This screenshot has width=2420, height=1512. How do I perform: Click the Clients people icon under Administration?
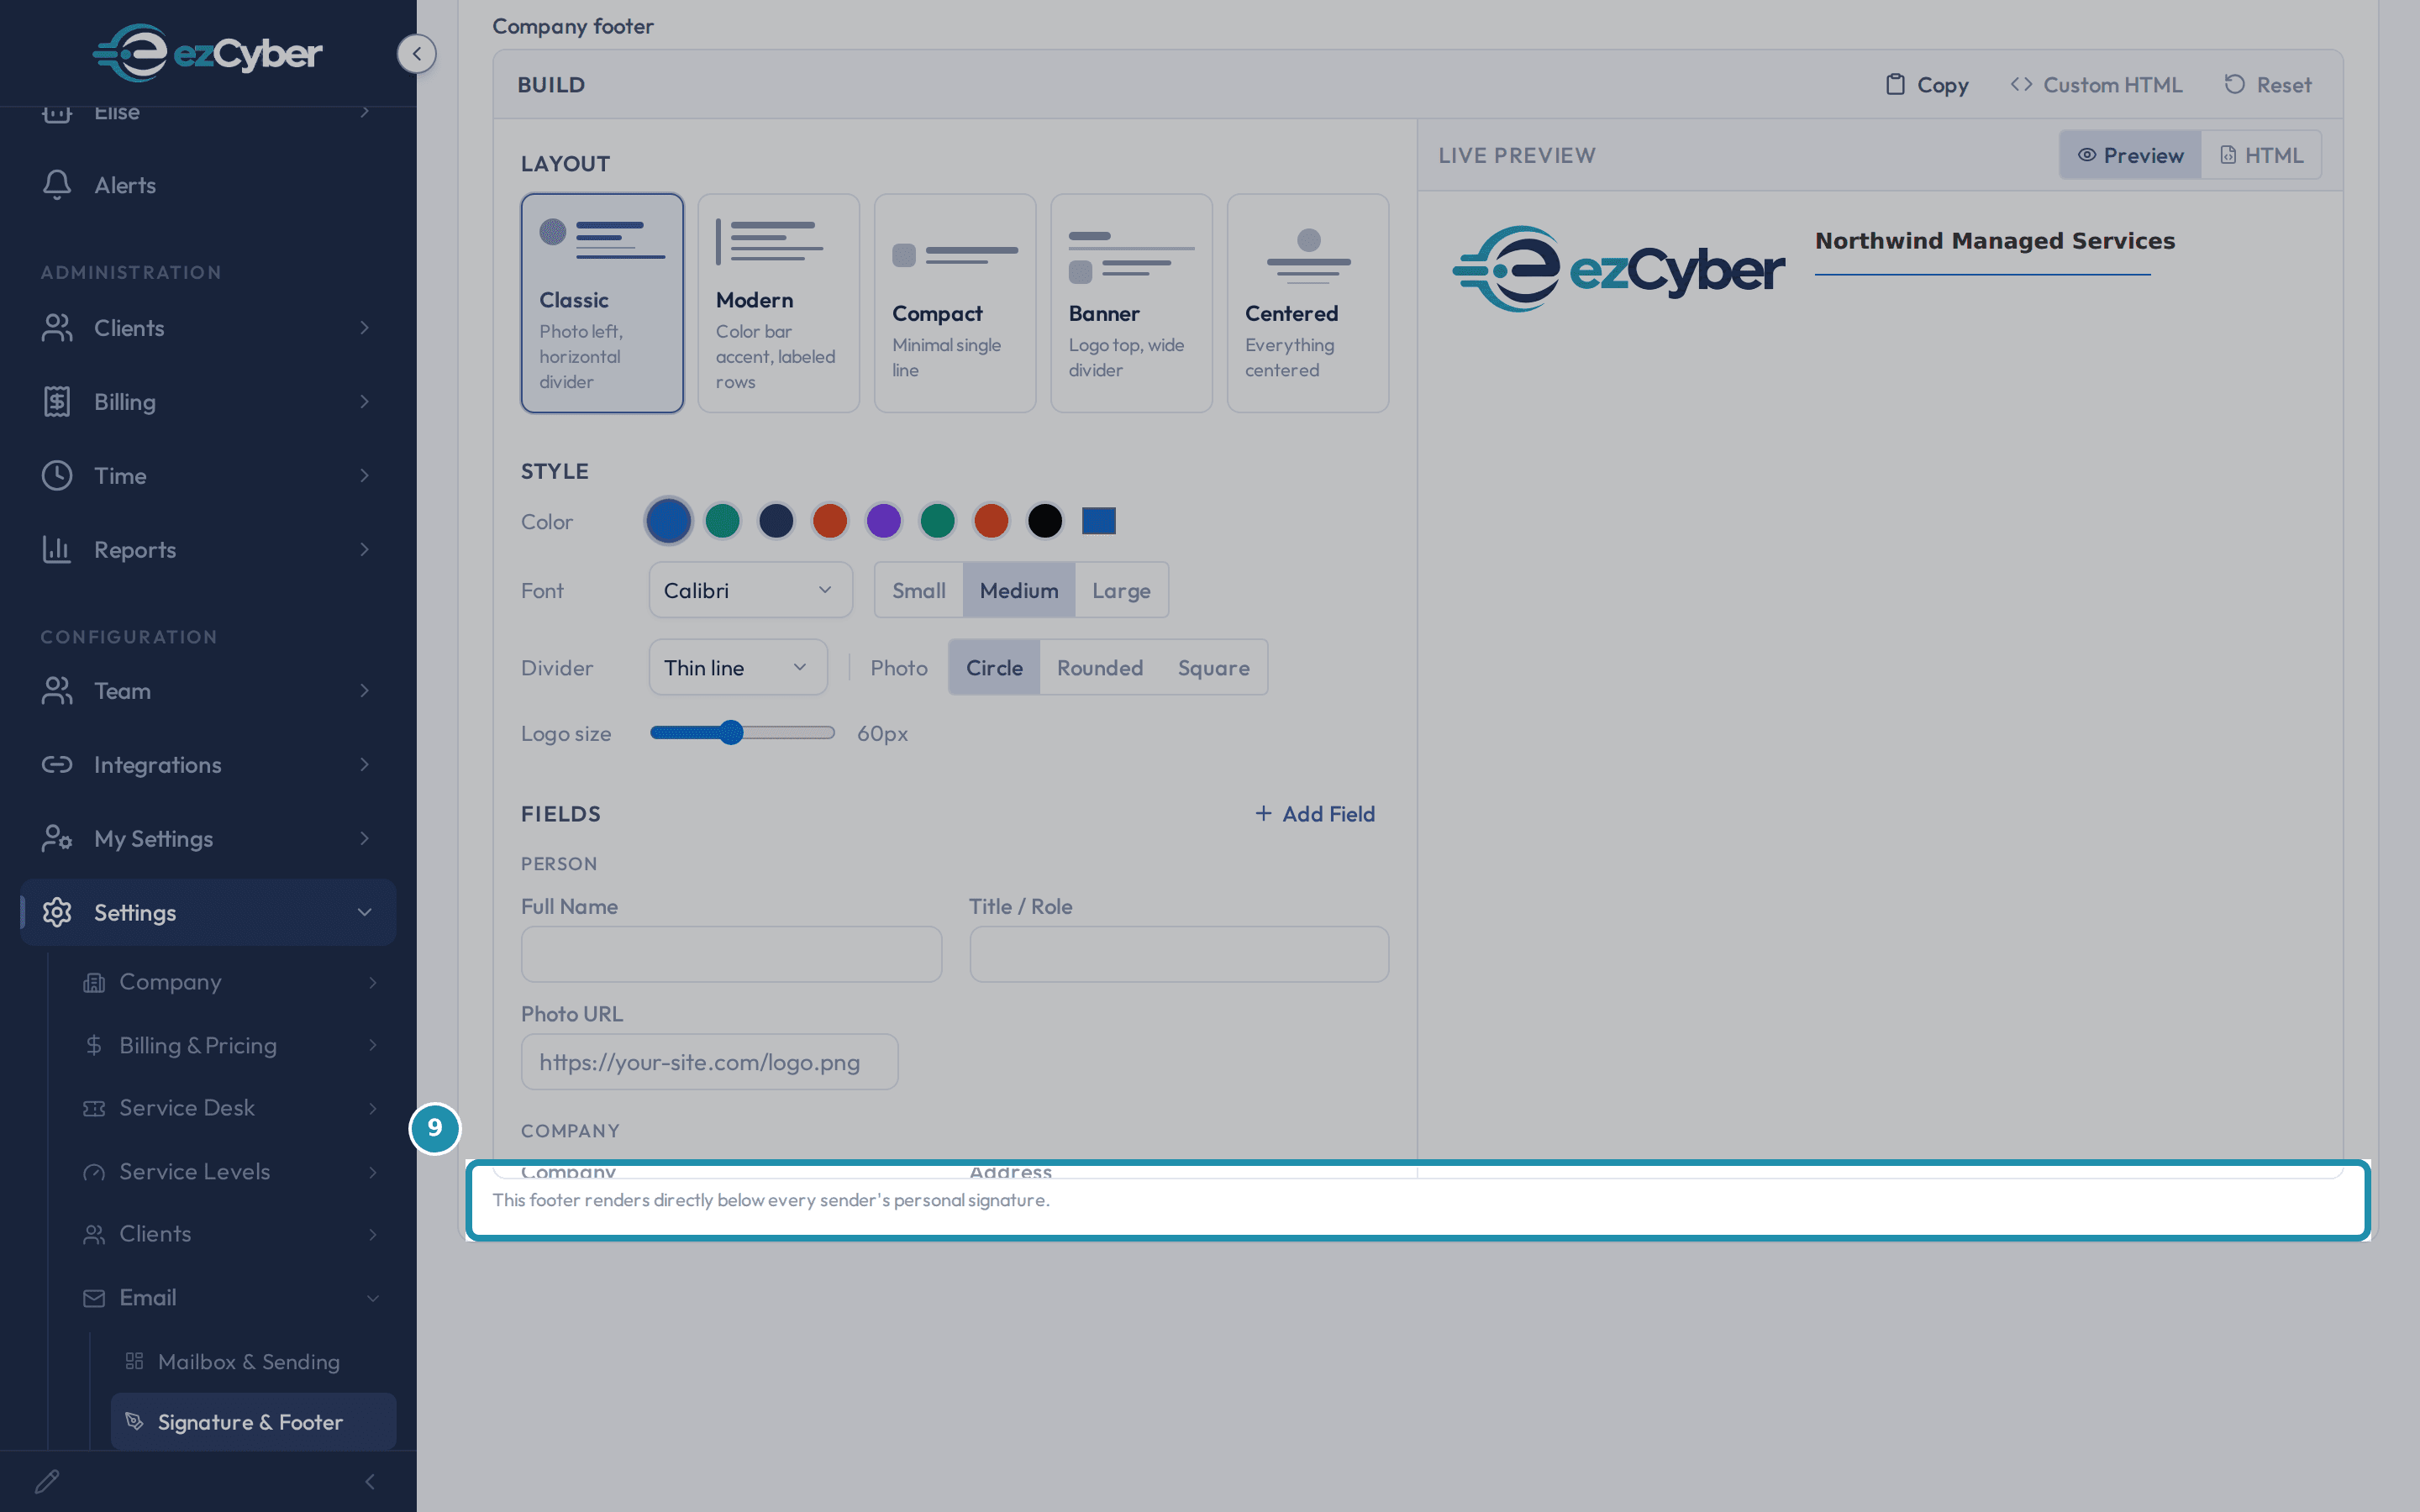[x=57, y=328]
